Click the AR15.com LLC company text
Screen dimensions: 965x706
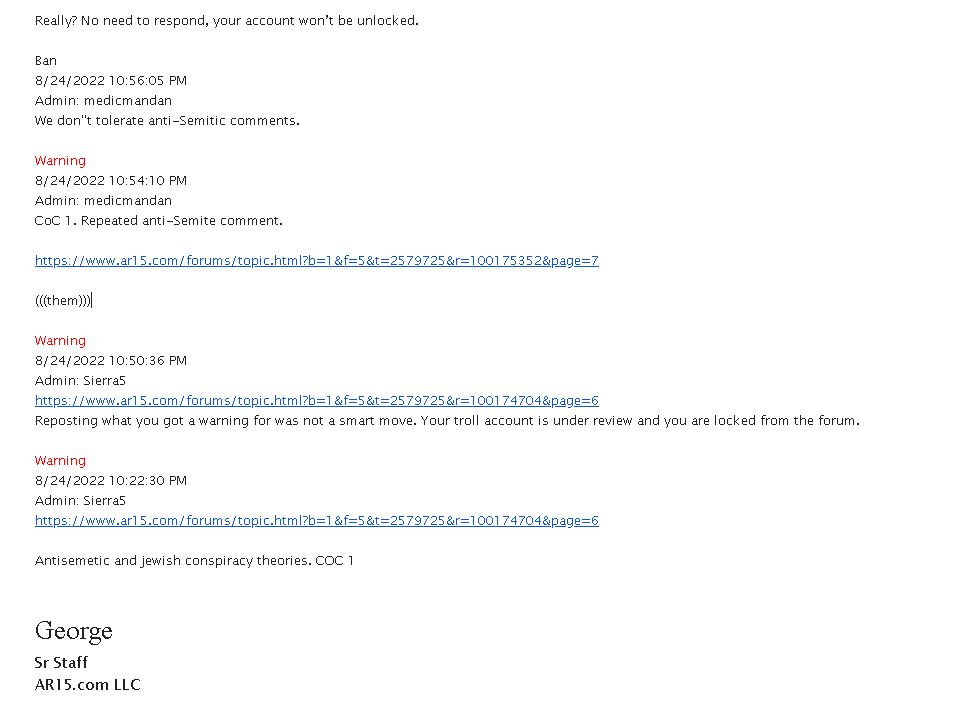pyautogui.click(x=87, y=684)
